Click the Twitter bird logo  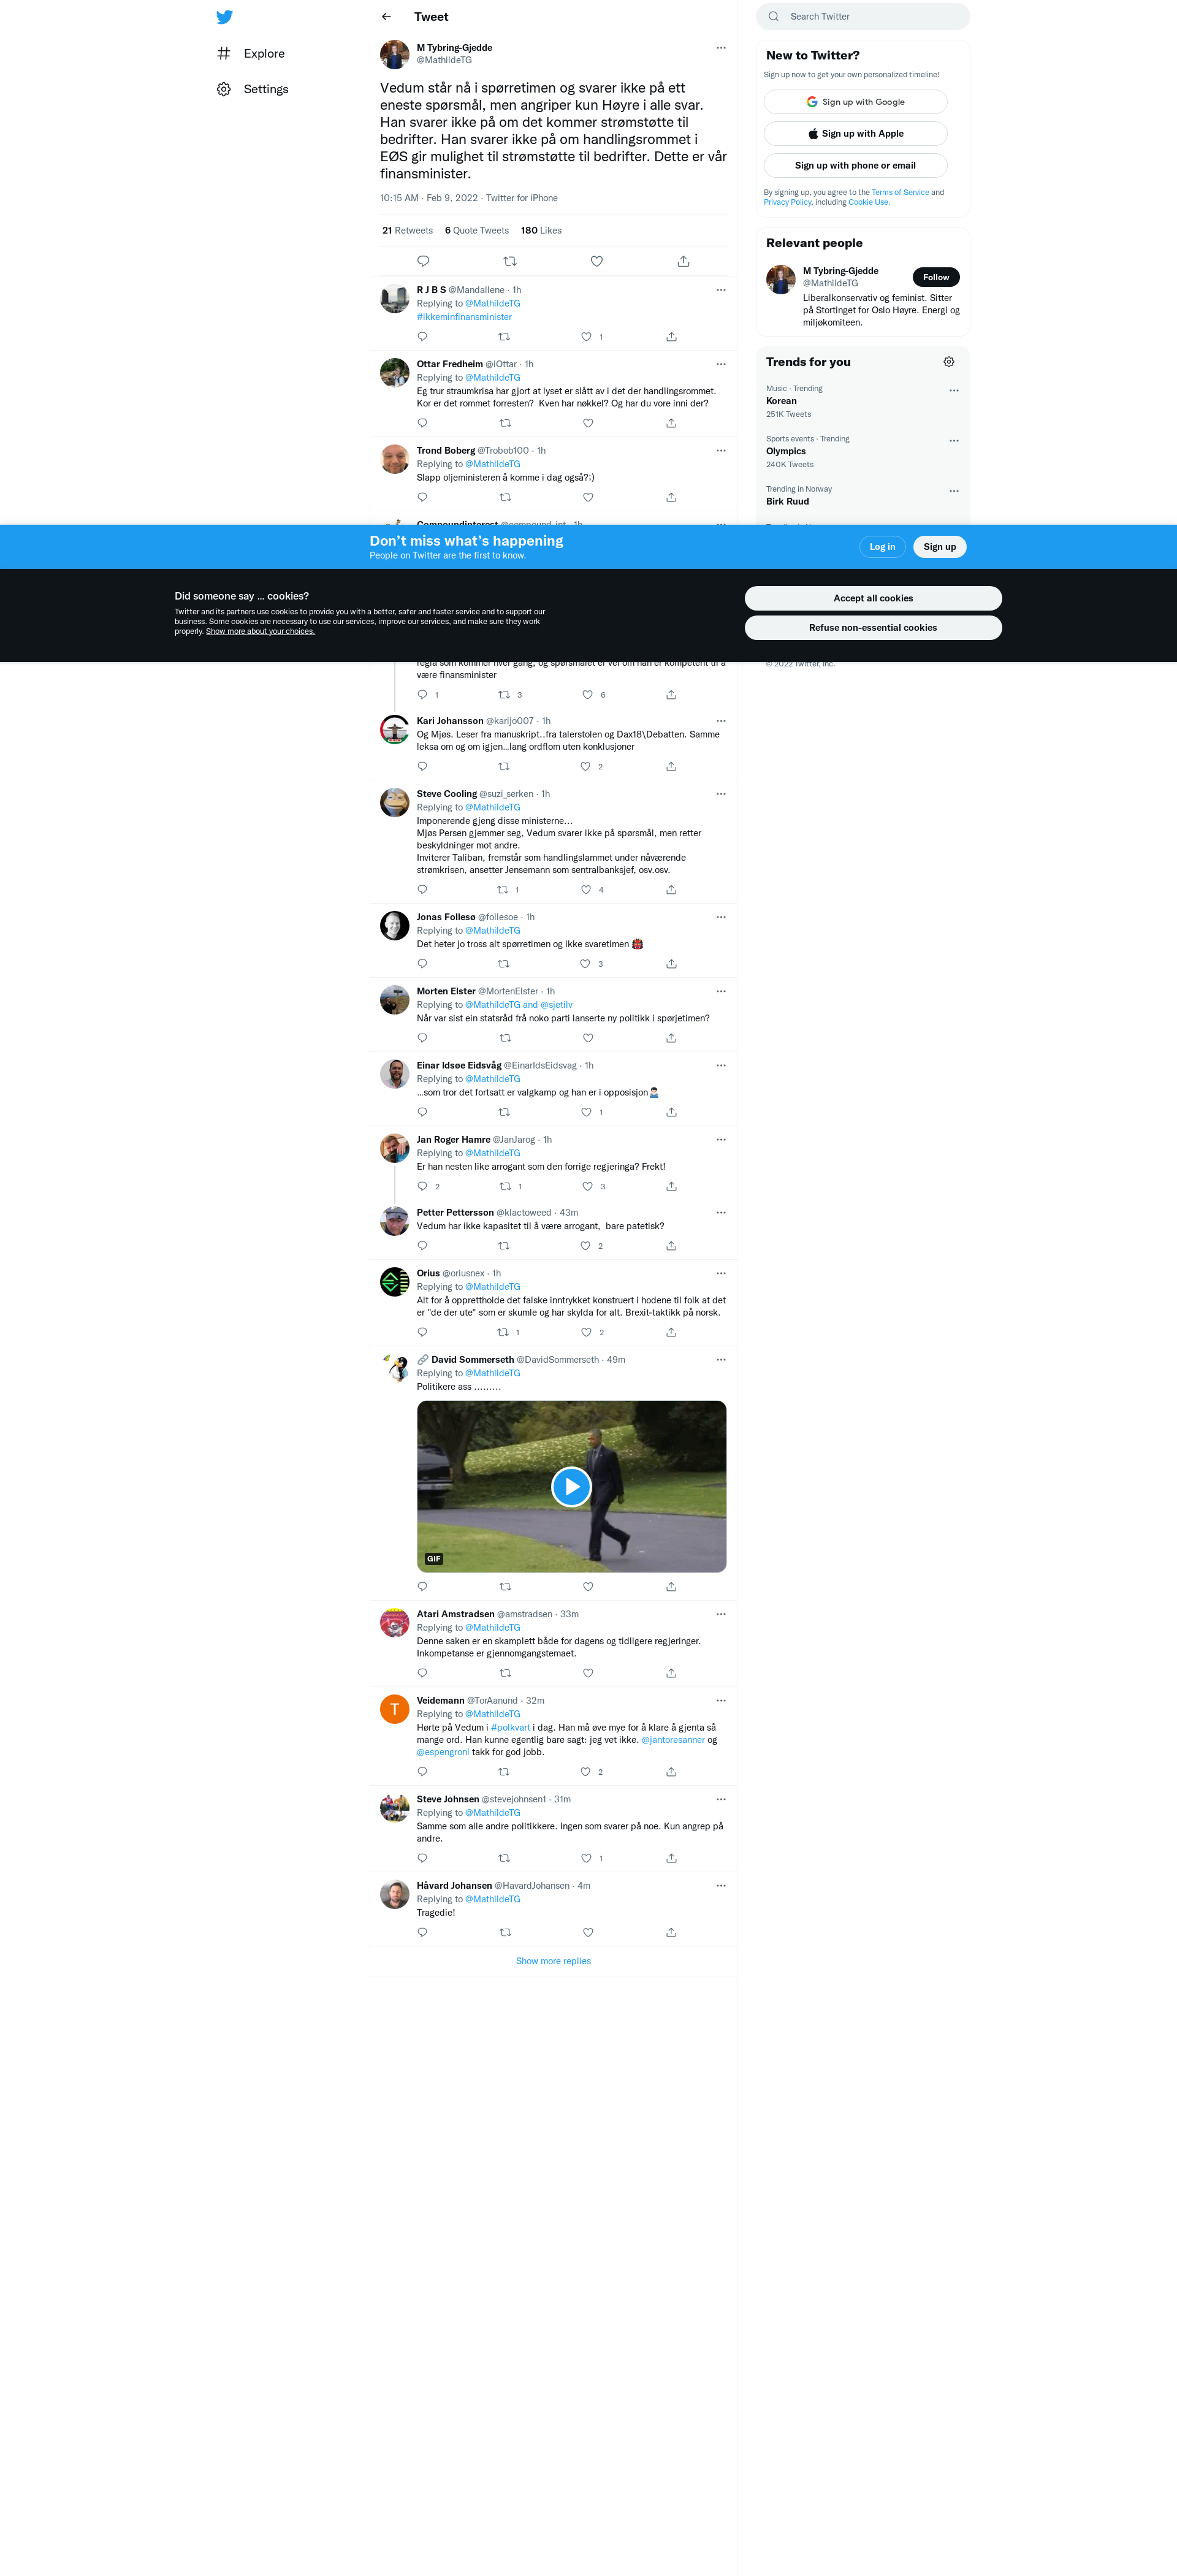click(x=224, y=17)
